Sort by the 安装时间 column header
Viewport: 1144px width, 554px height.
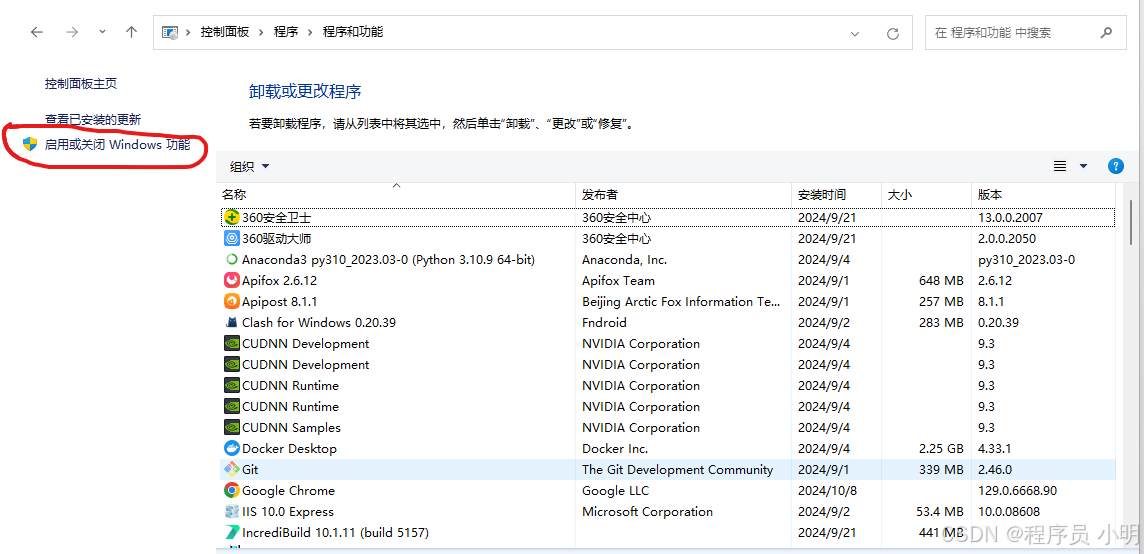[x=837, y=194]
